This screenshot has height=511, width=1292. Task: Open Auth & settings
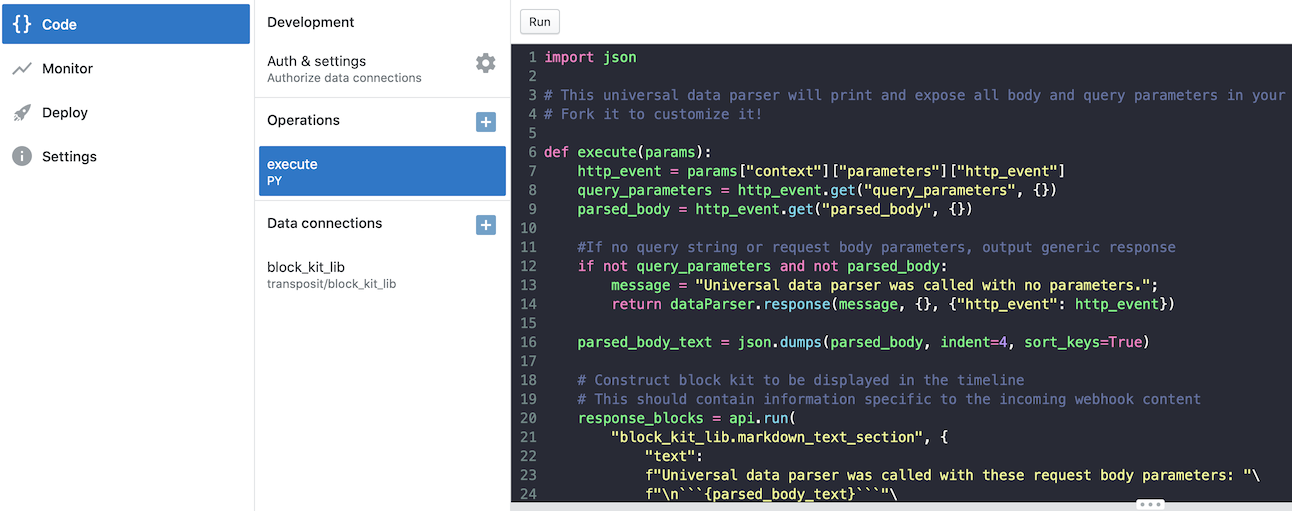coord(382,68)
